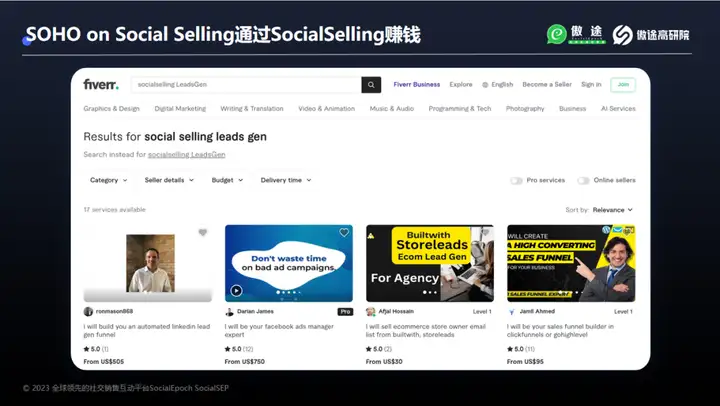Click automated linkedin lead gen funnel title
The image size is (720, 406).
coord(146,331)
